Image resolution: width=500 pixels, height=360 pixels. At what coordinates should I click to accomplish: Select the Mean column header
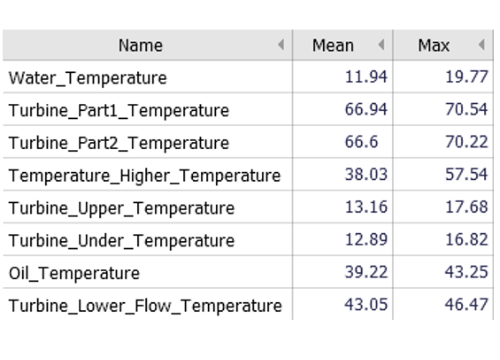343,45
